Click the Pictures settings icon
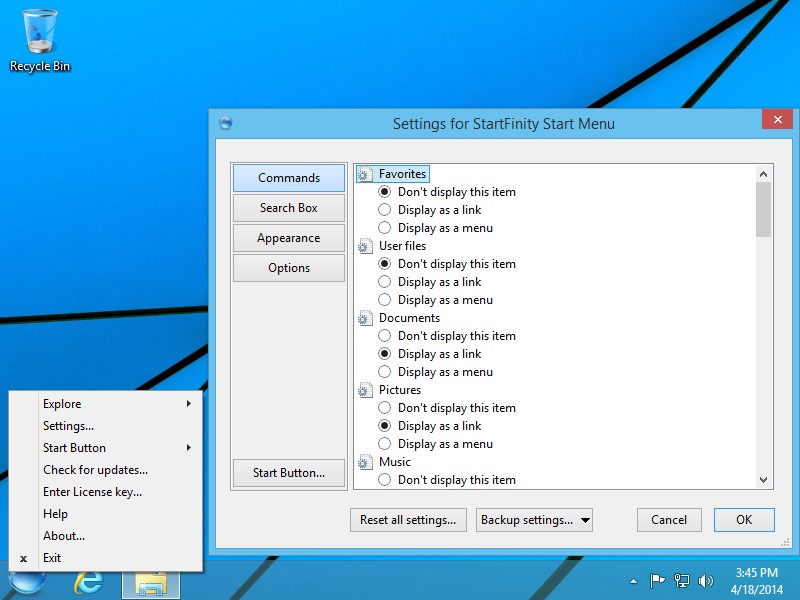 (x=365, y=390)
